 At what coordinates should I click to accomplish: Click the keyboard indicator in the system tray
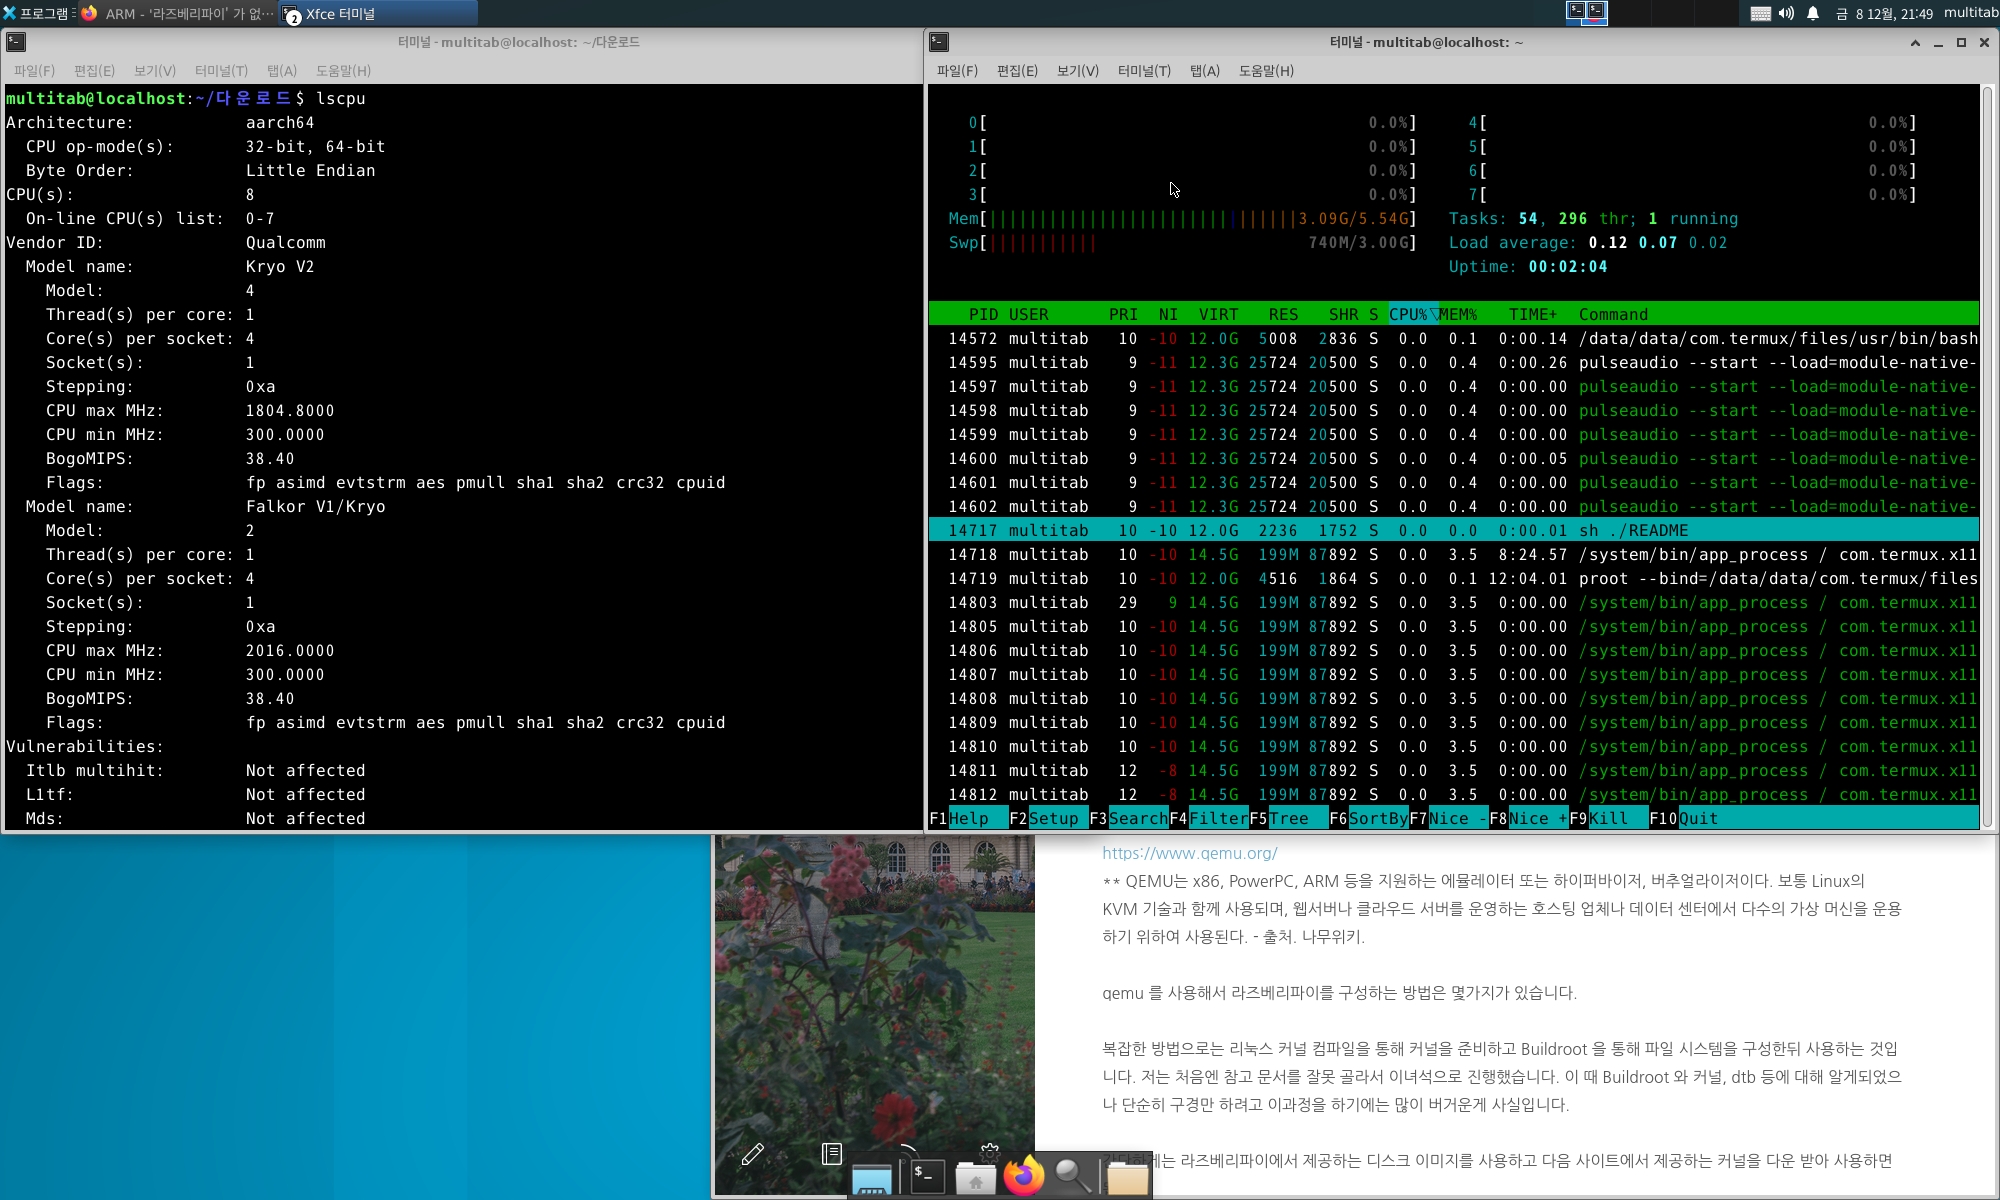[1760, 13]
